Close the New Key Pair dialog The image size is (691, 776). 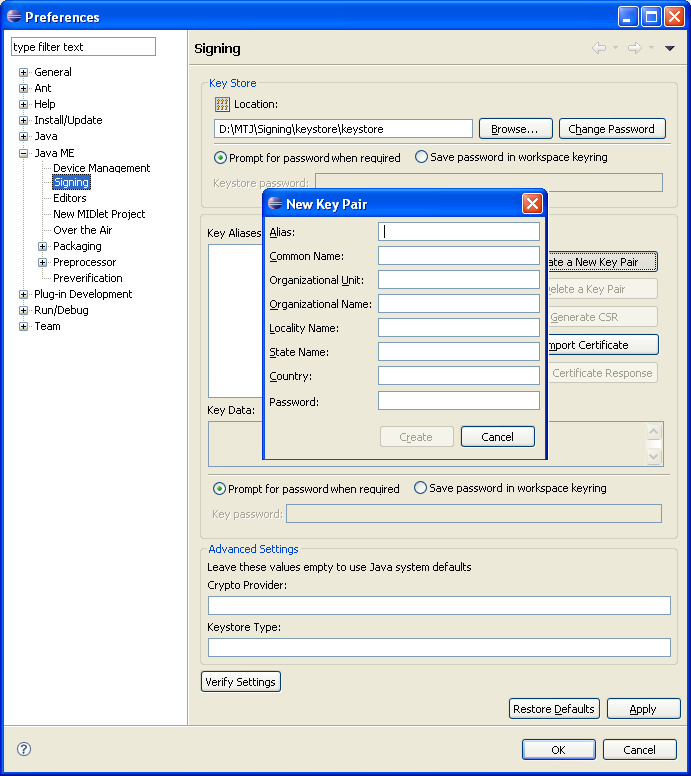coord(532,204)
